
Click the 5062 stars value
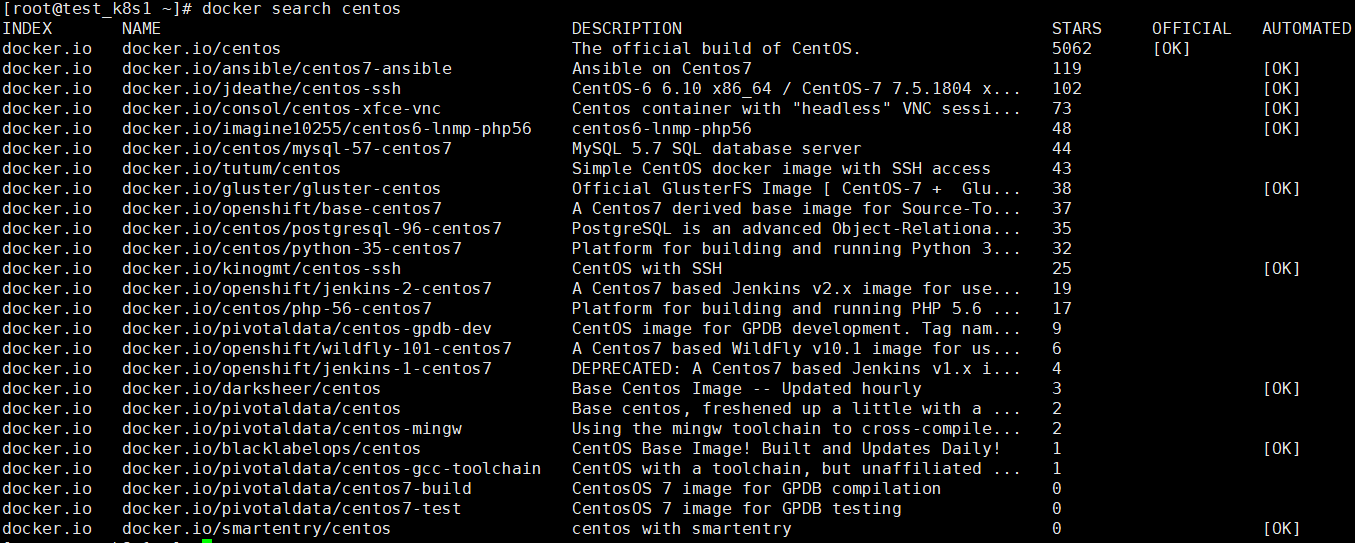click(1072, 49)
